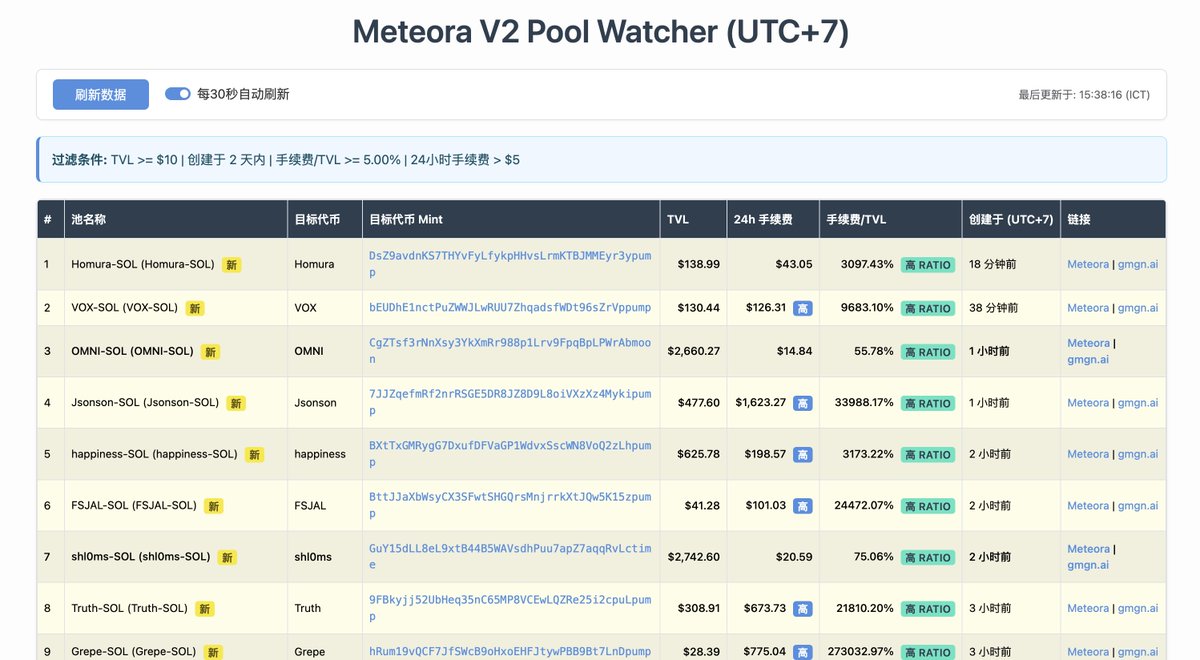1200x660 pixels.
Task: Click the Homura mint address DsZ9avdnKS7...
Action: point(510,264)
